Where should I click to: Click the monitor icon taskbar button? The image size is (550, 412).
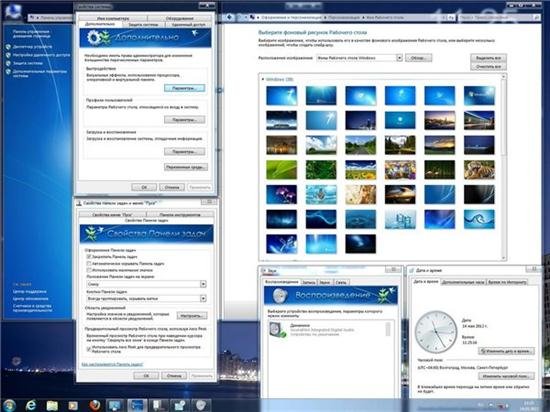point(115,405)
